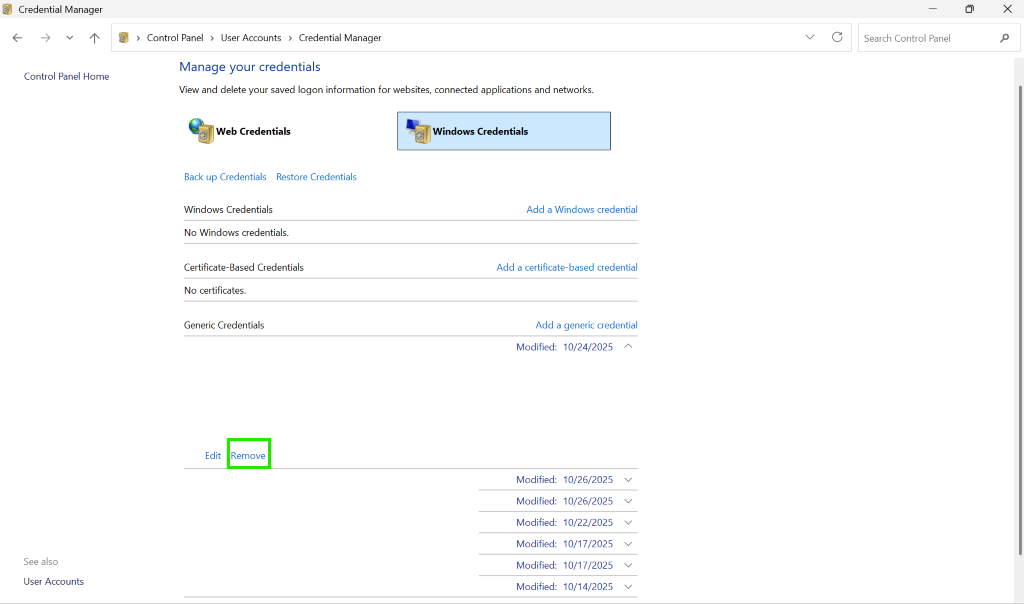Add a generic credential
The height and width of the screenshot is (604, 1024).
pyautogui.click(x=586, y=325)
